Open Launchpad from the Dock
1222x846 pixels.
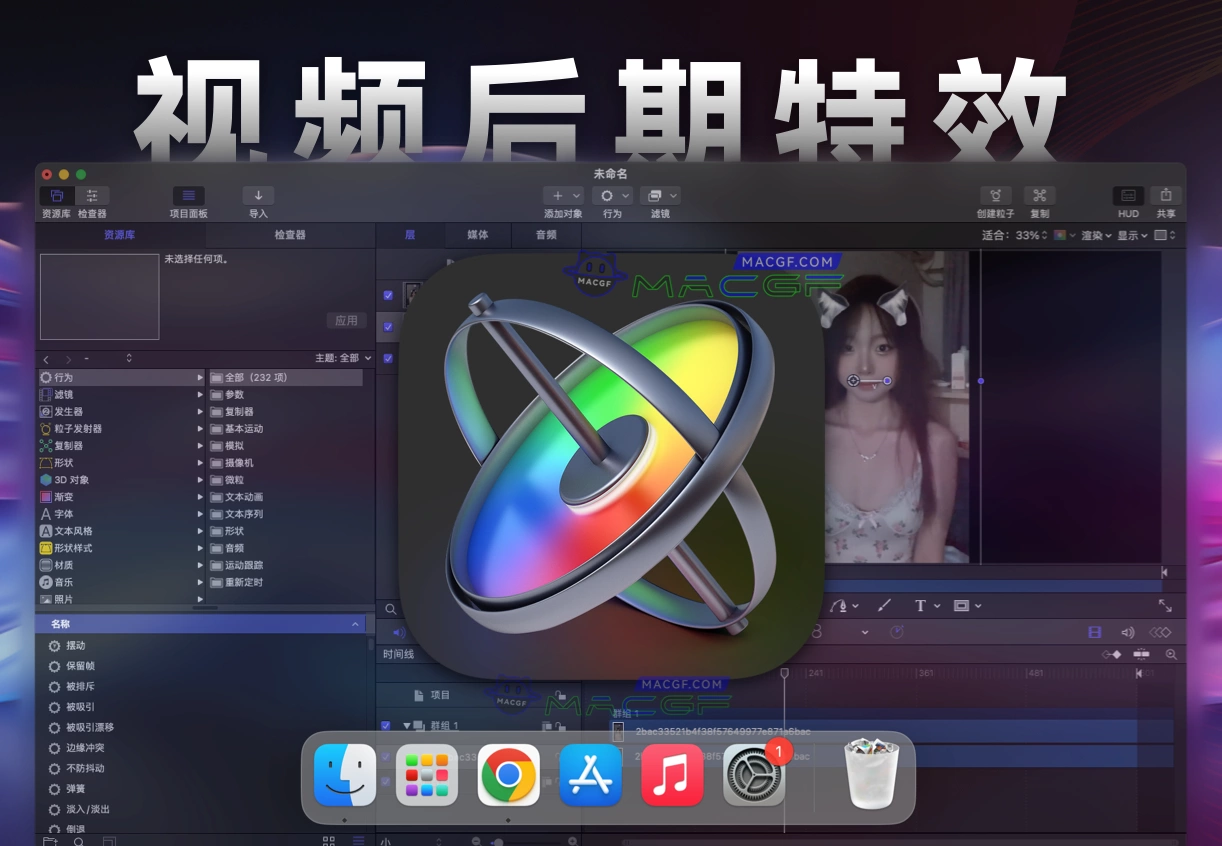click(x=427, y=775)
